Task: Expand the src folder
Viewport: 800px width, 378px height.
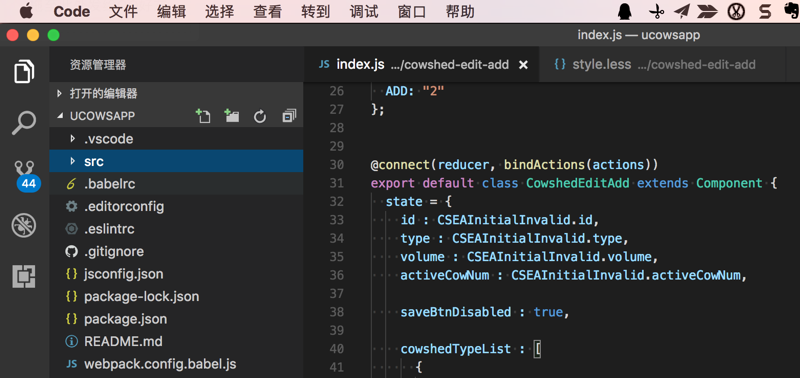Action: tap(94, 161)
